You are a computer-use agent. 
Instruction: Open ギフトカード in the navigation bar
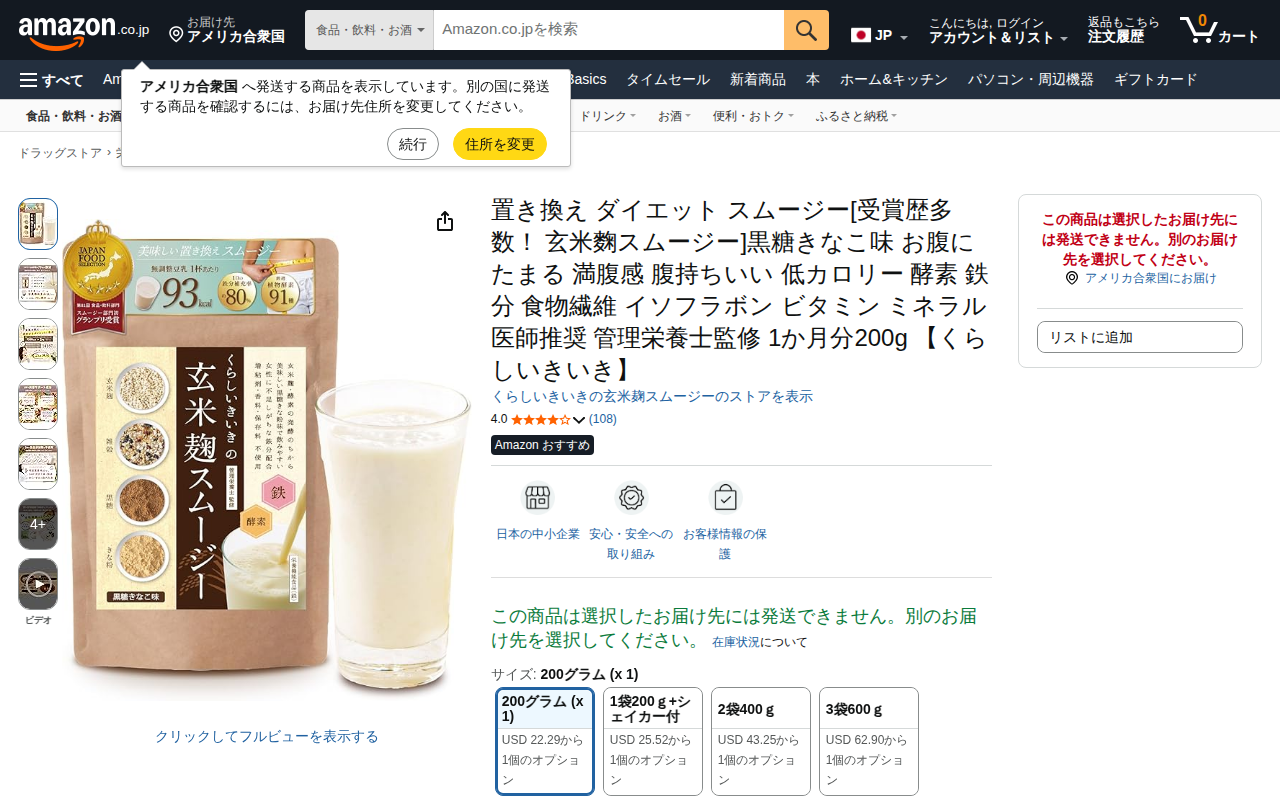(1155, 80)
